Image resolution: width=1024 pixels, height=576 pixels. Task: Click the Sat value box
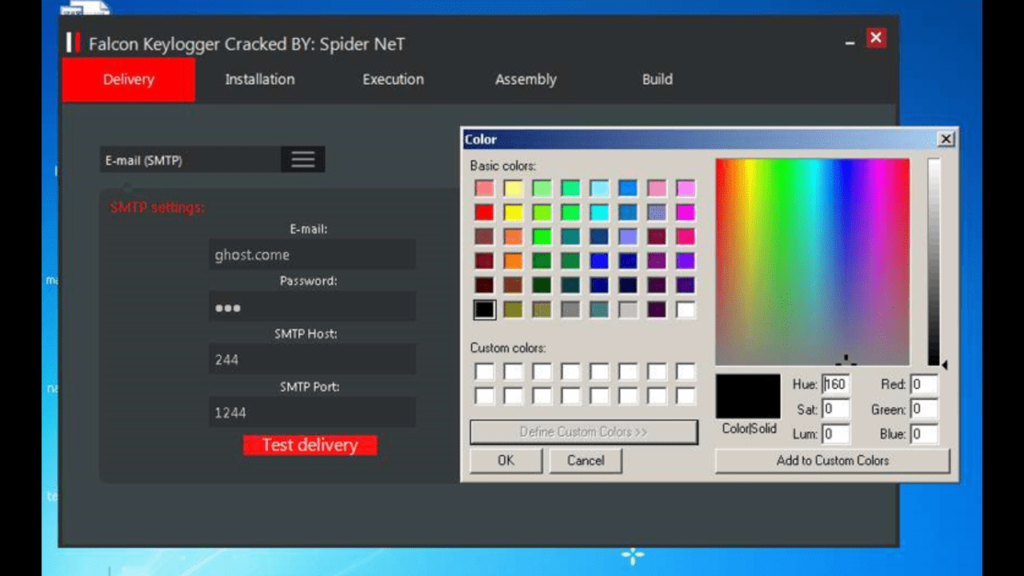[x=835, y=409]
